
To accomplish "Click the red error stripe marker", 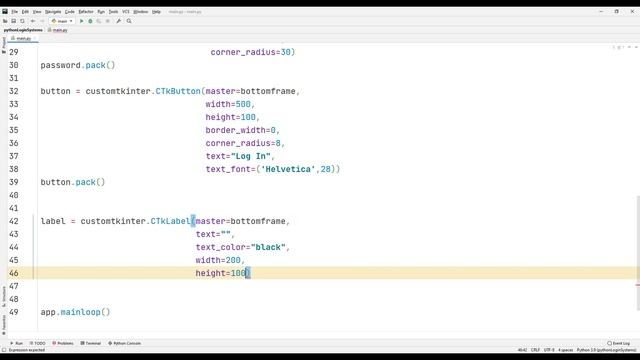I will (637, 285).
